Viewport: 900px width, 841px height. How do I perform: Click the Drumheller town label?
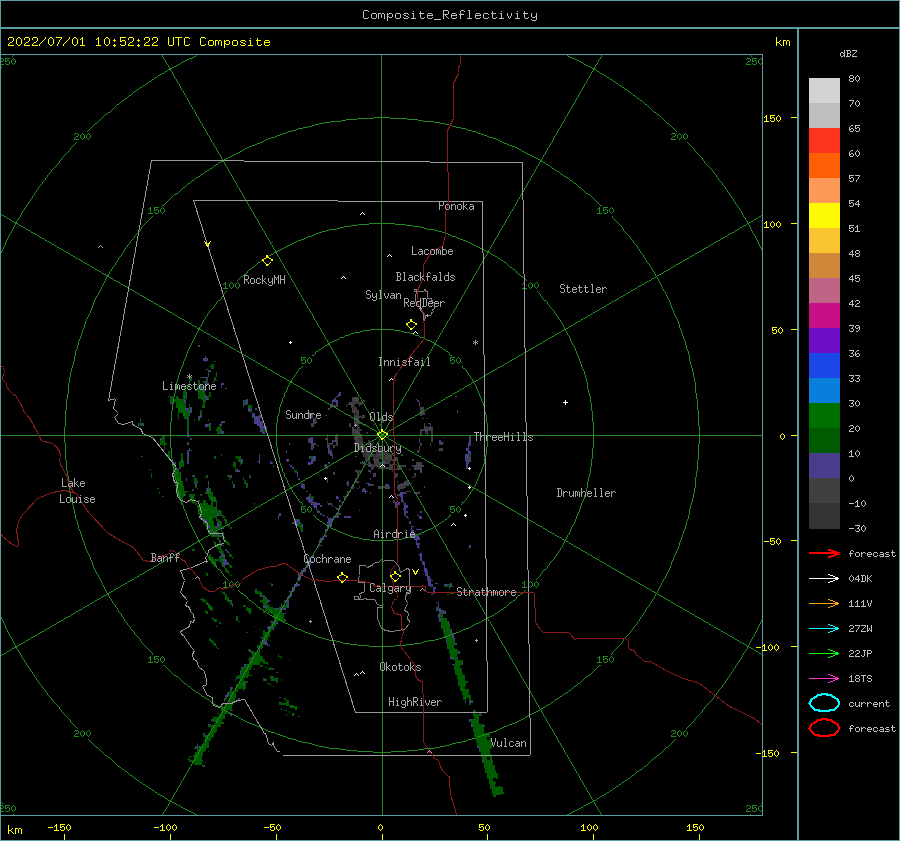[x=586, y=493]
